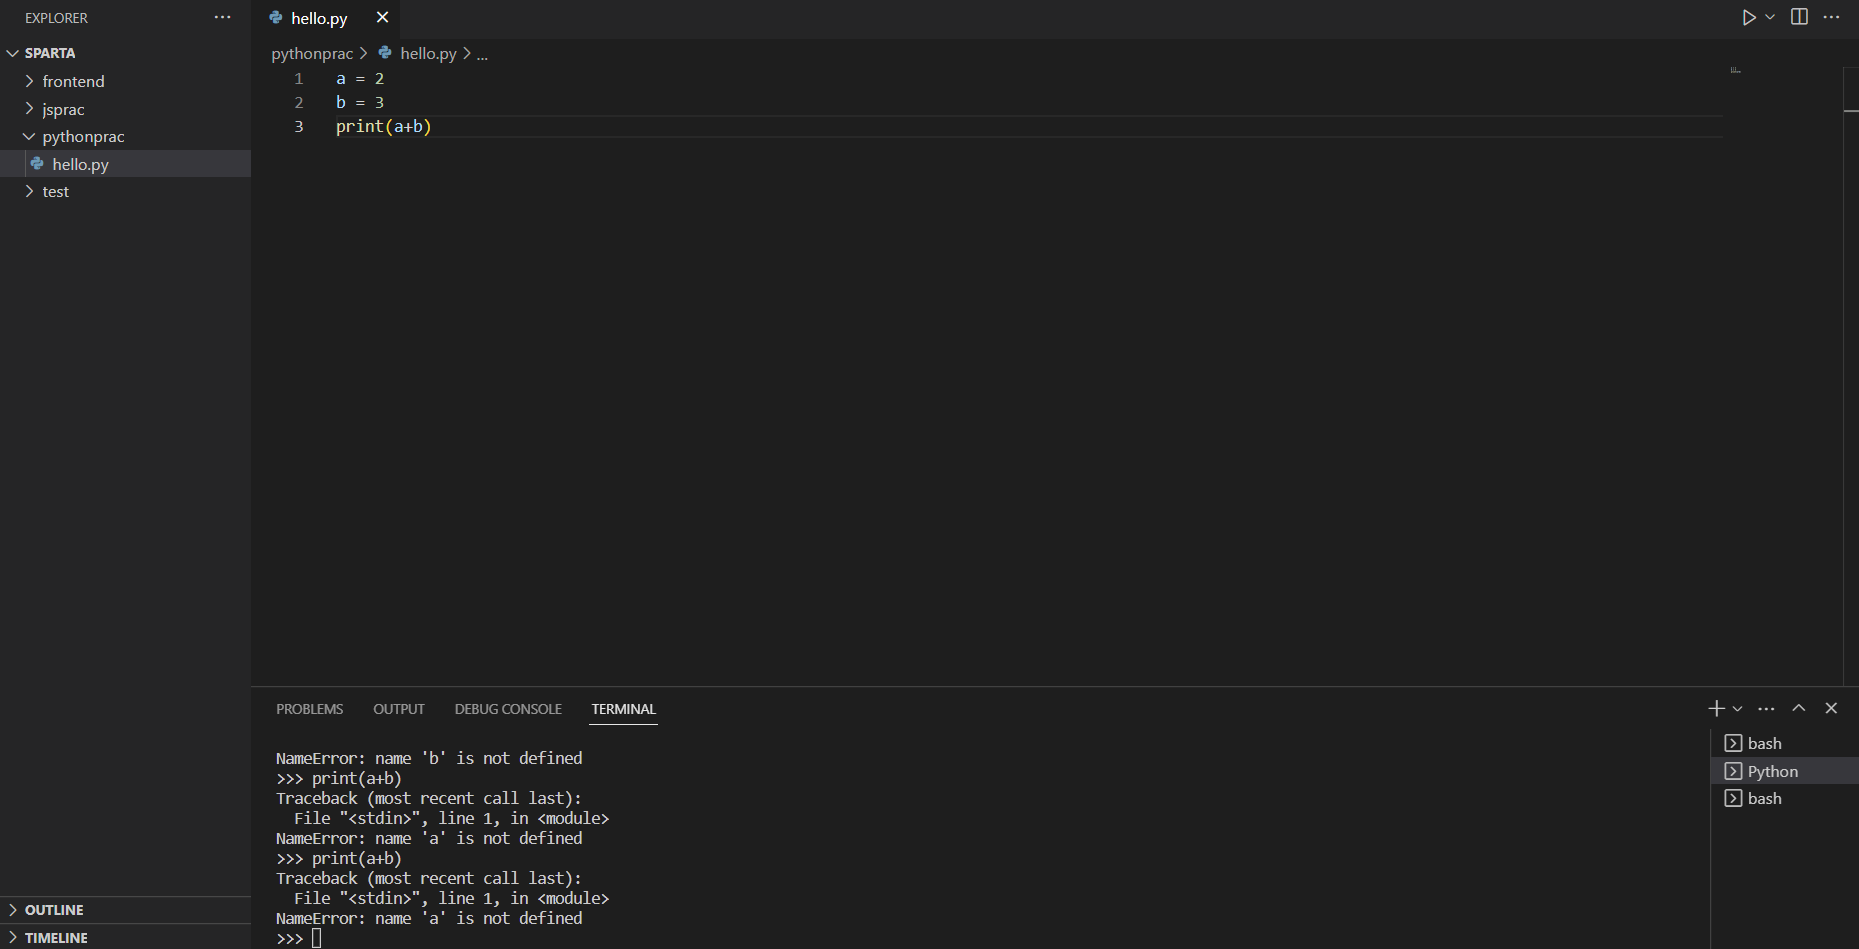Click the editor vertical scrollbar
This screenshot has width=1859, height=949.
(1851, 375)
